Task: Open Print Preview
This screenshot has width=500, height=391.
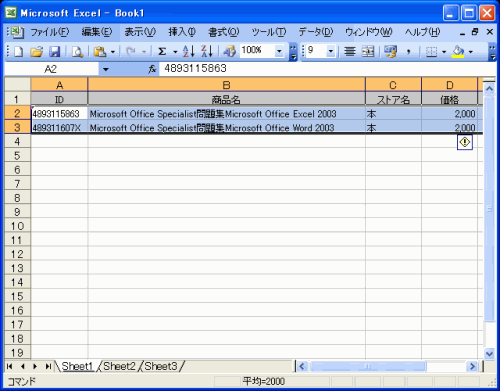Action: point(77,52)
